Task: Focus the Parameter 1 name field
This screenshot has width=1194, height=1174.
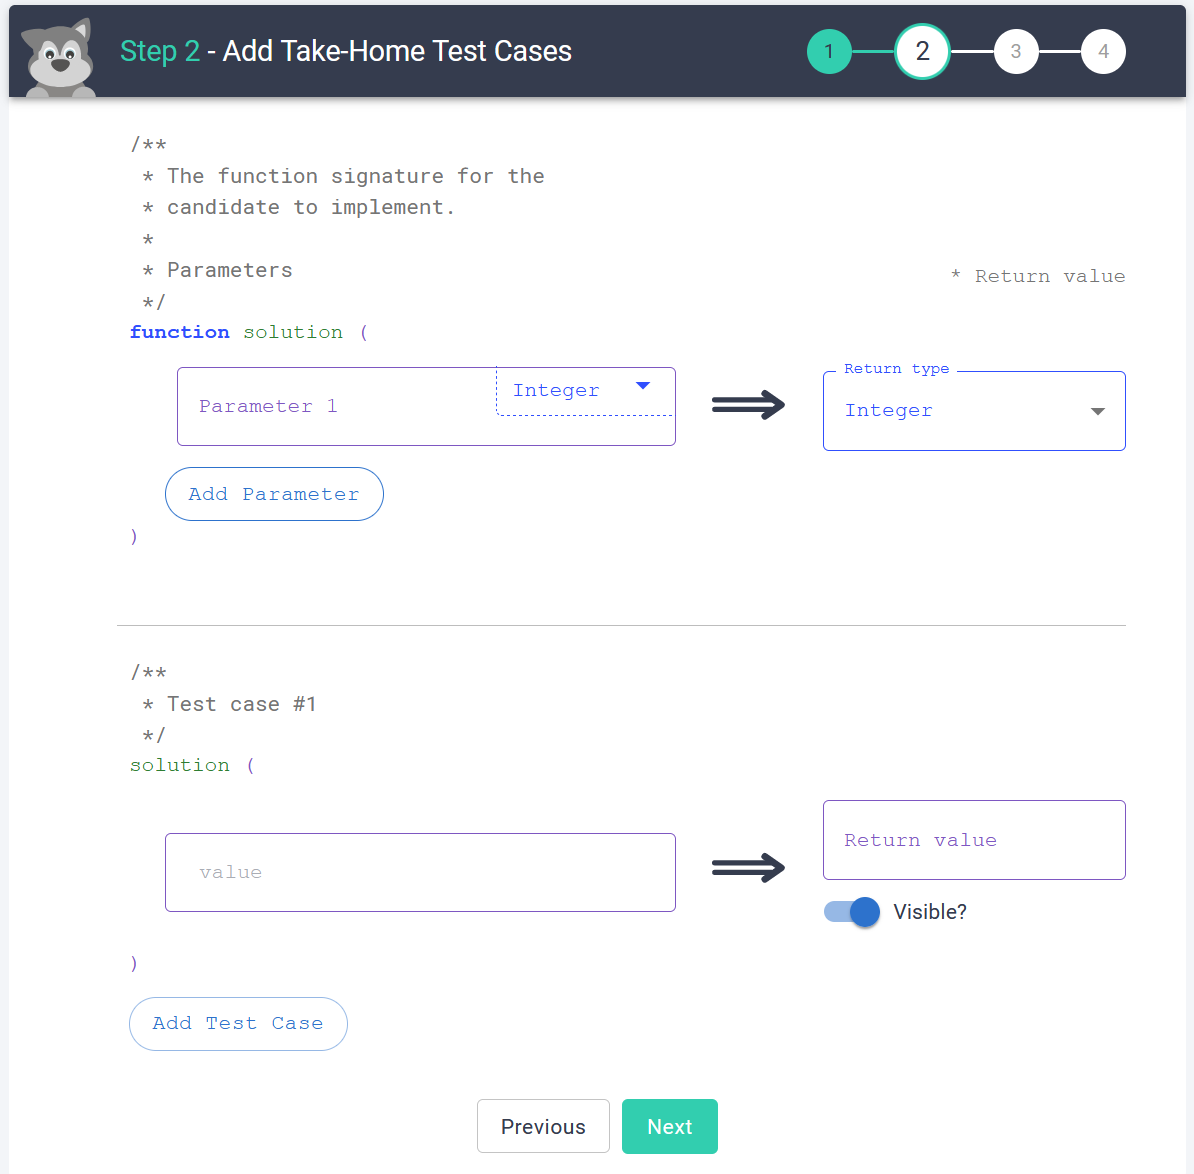Action: 330,407
